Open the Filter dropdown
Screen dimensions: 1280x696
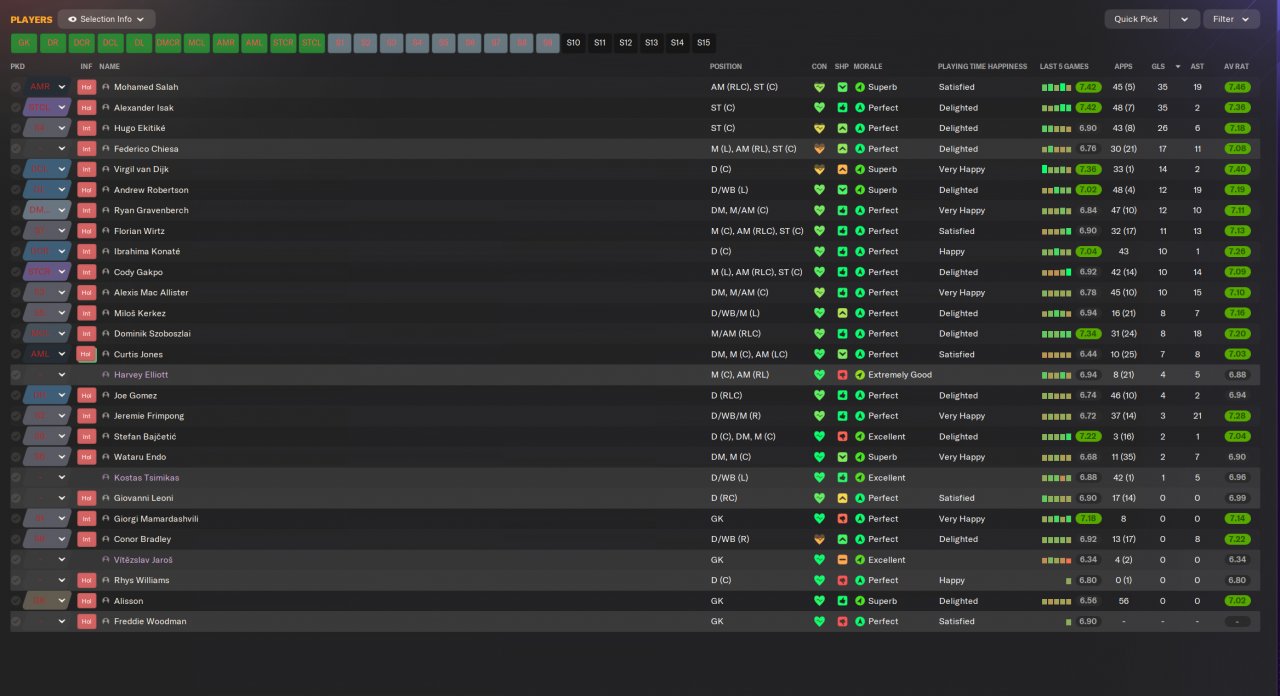(x=1231, y=19)
